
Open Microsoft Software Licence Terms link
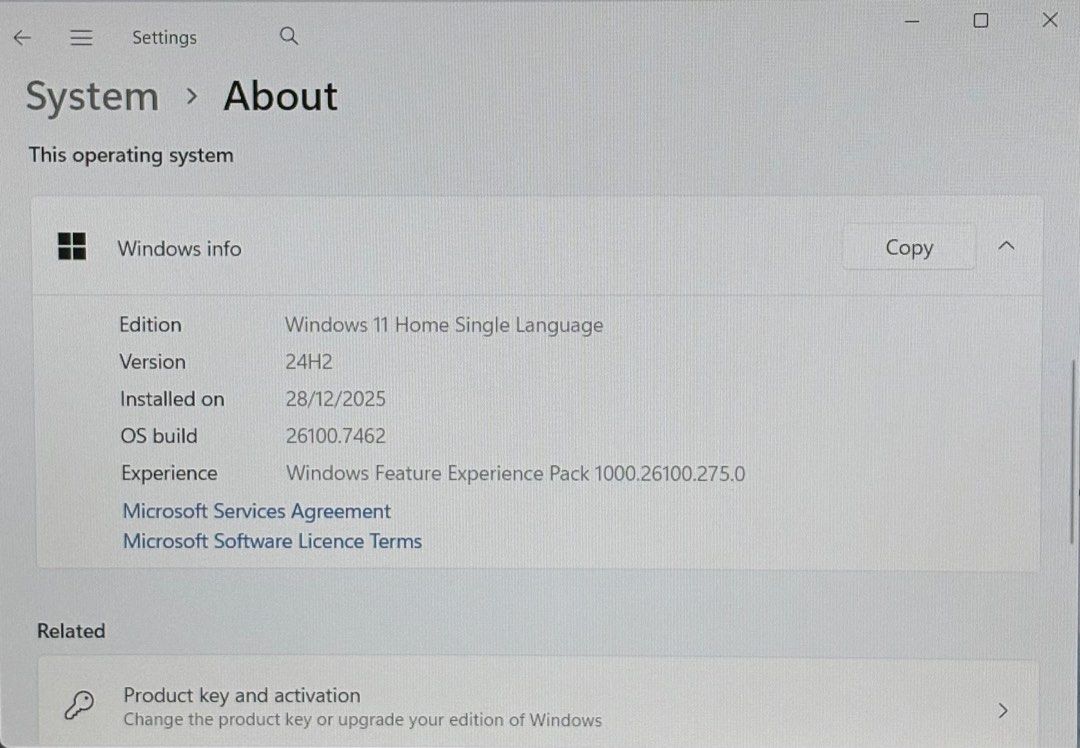[272, 541]
